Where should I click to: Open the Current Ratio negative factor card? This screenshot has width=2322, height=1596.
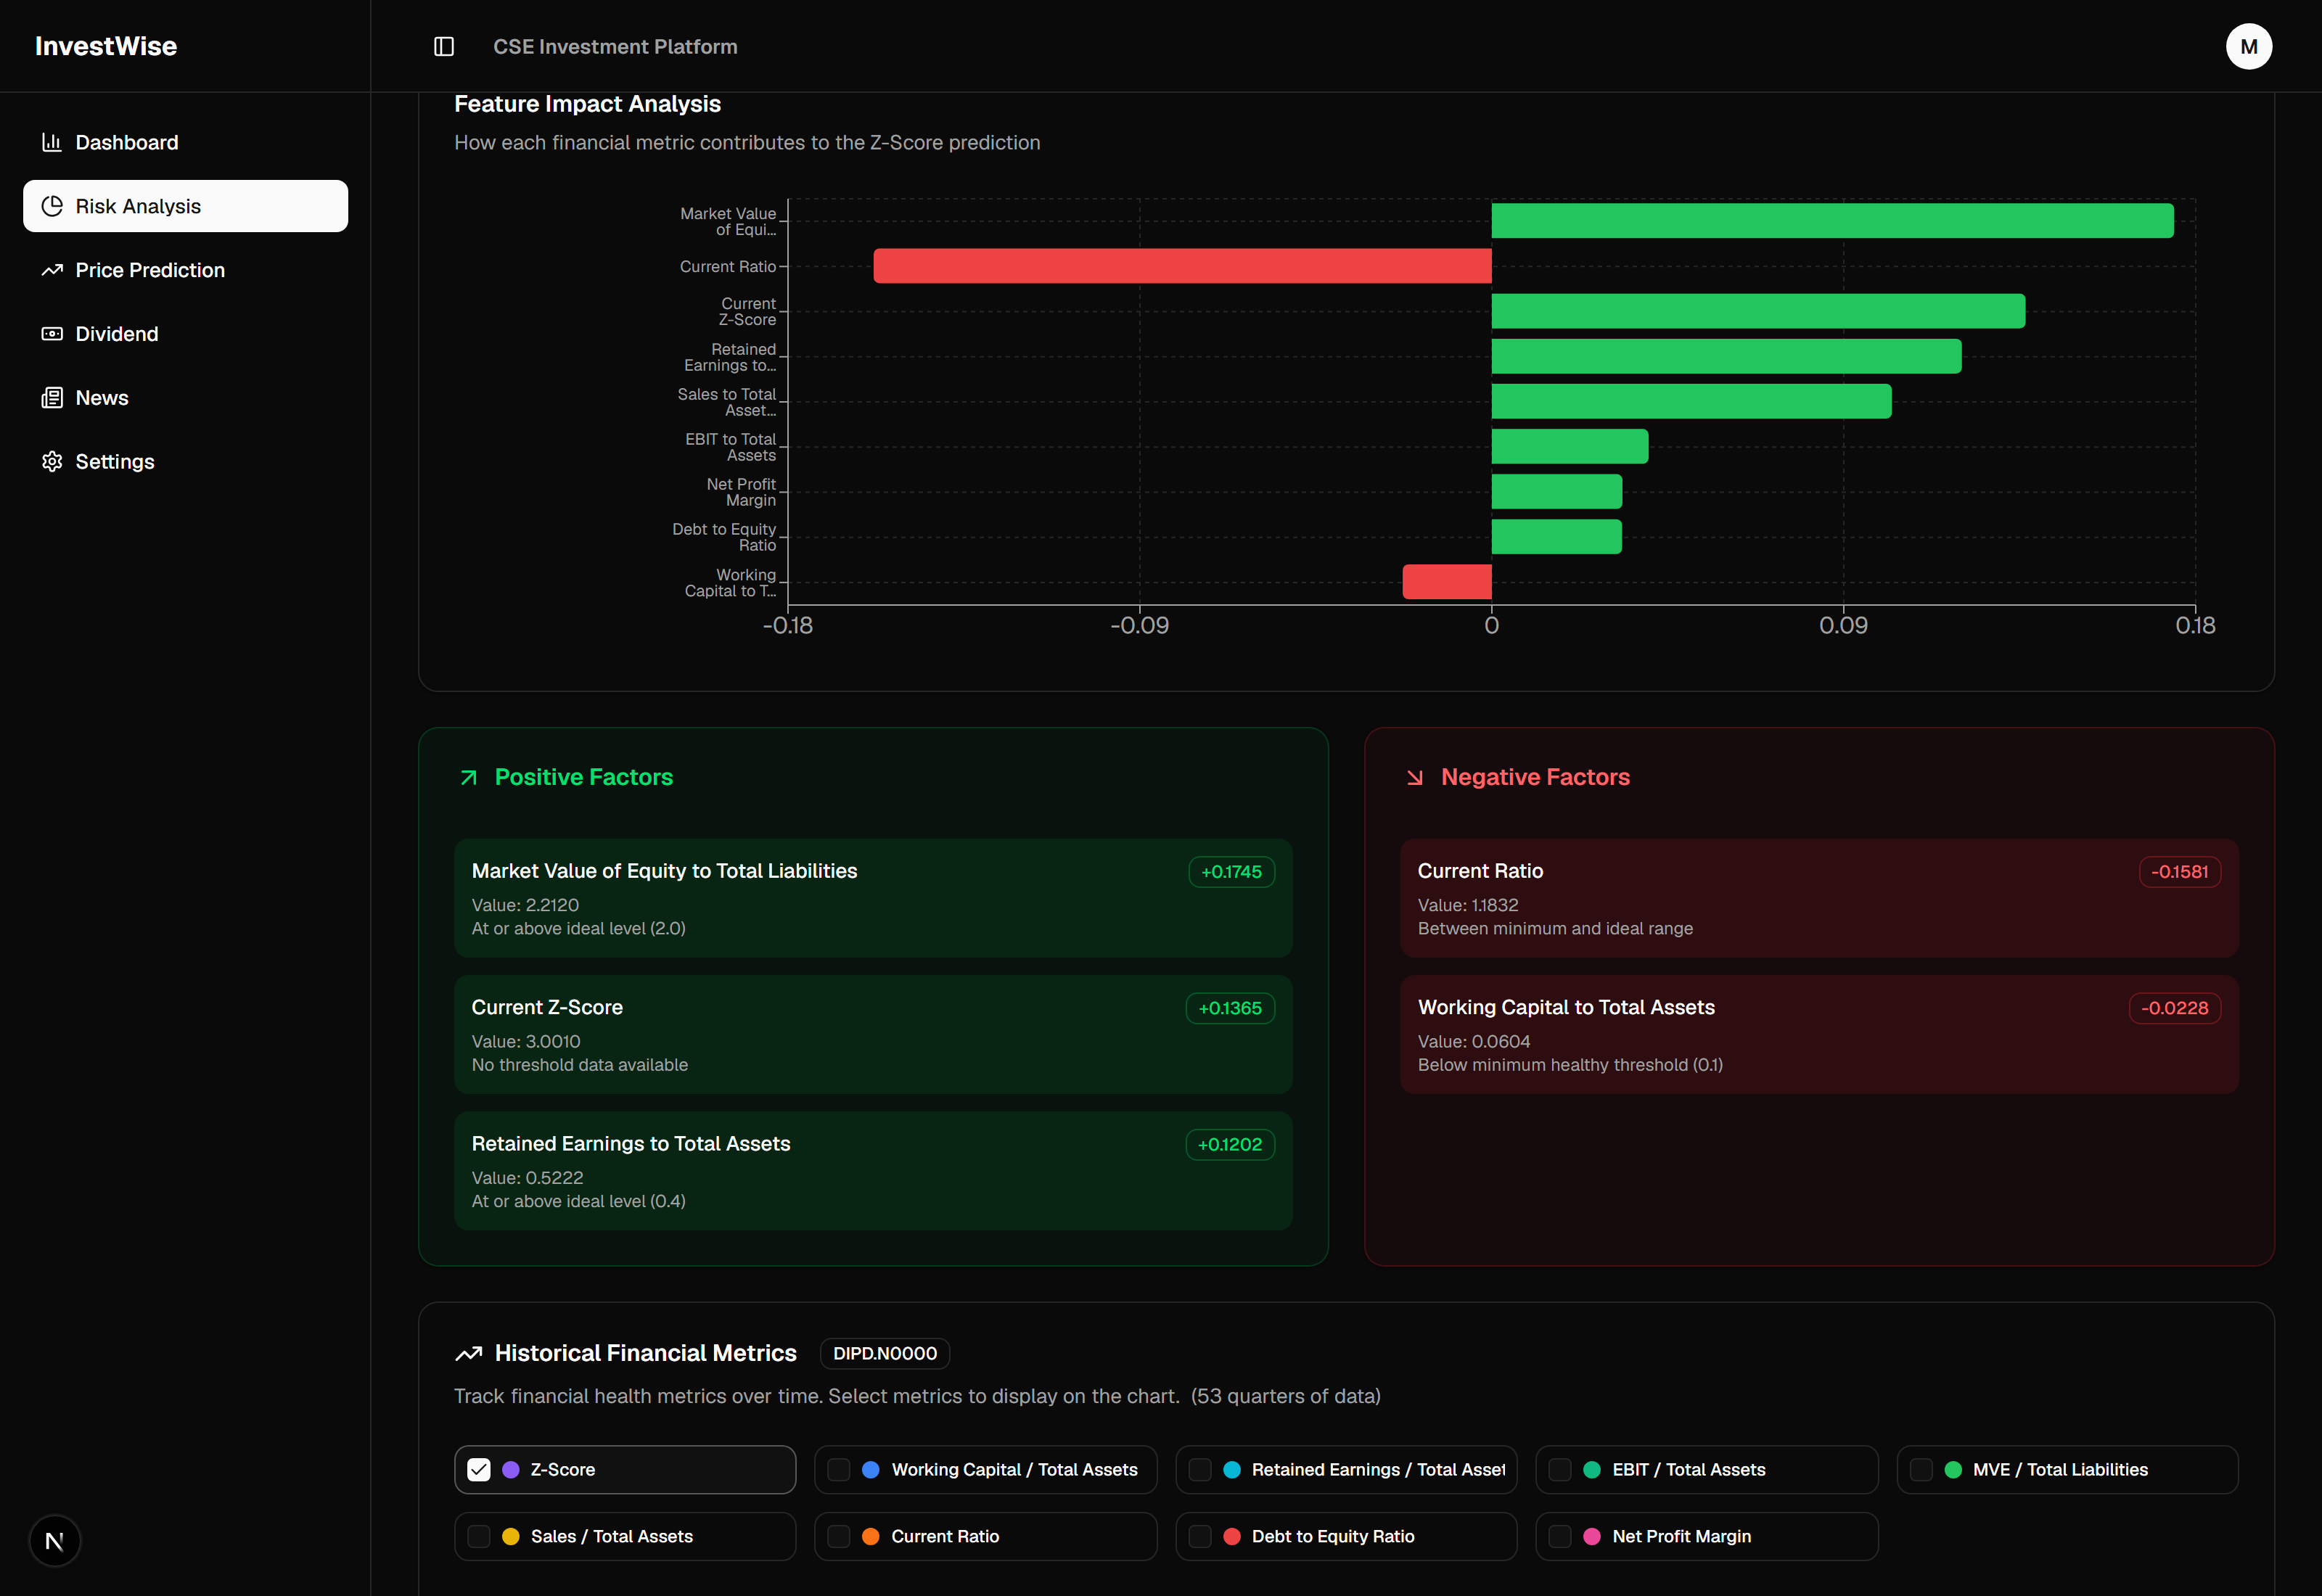coord(1819,898)
